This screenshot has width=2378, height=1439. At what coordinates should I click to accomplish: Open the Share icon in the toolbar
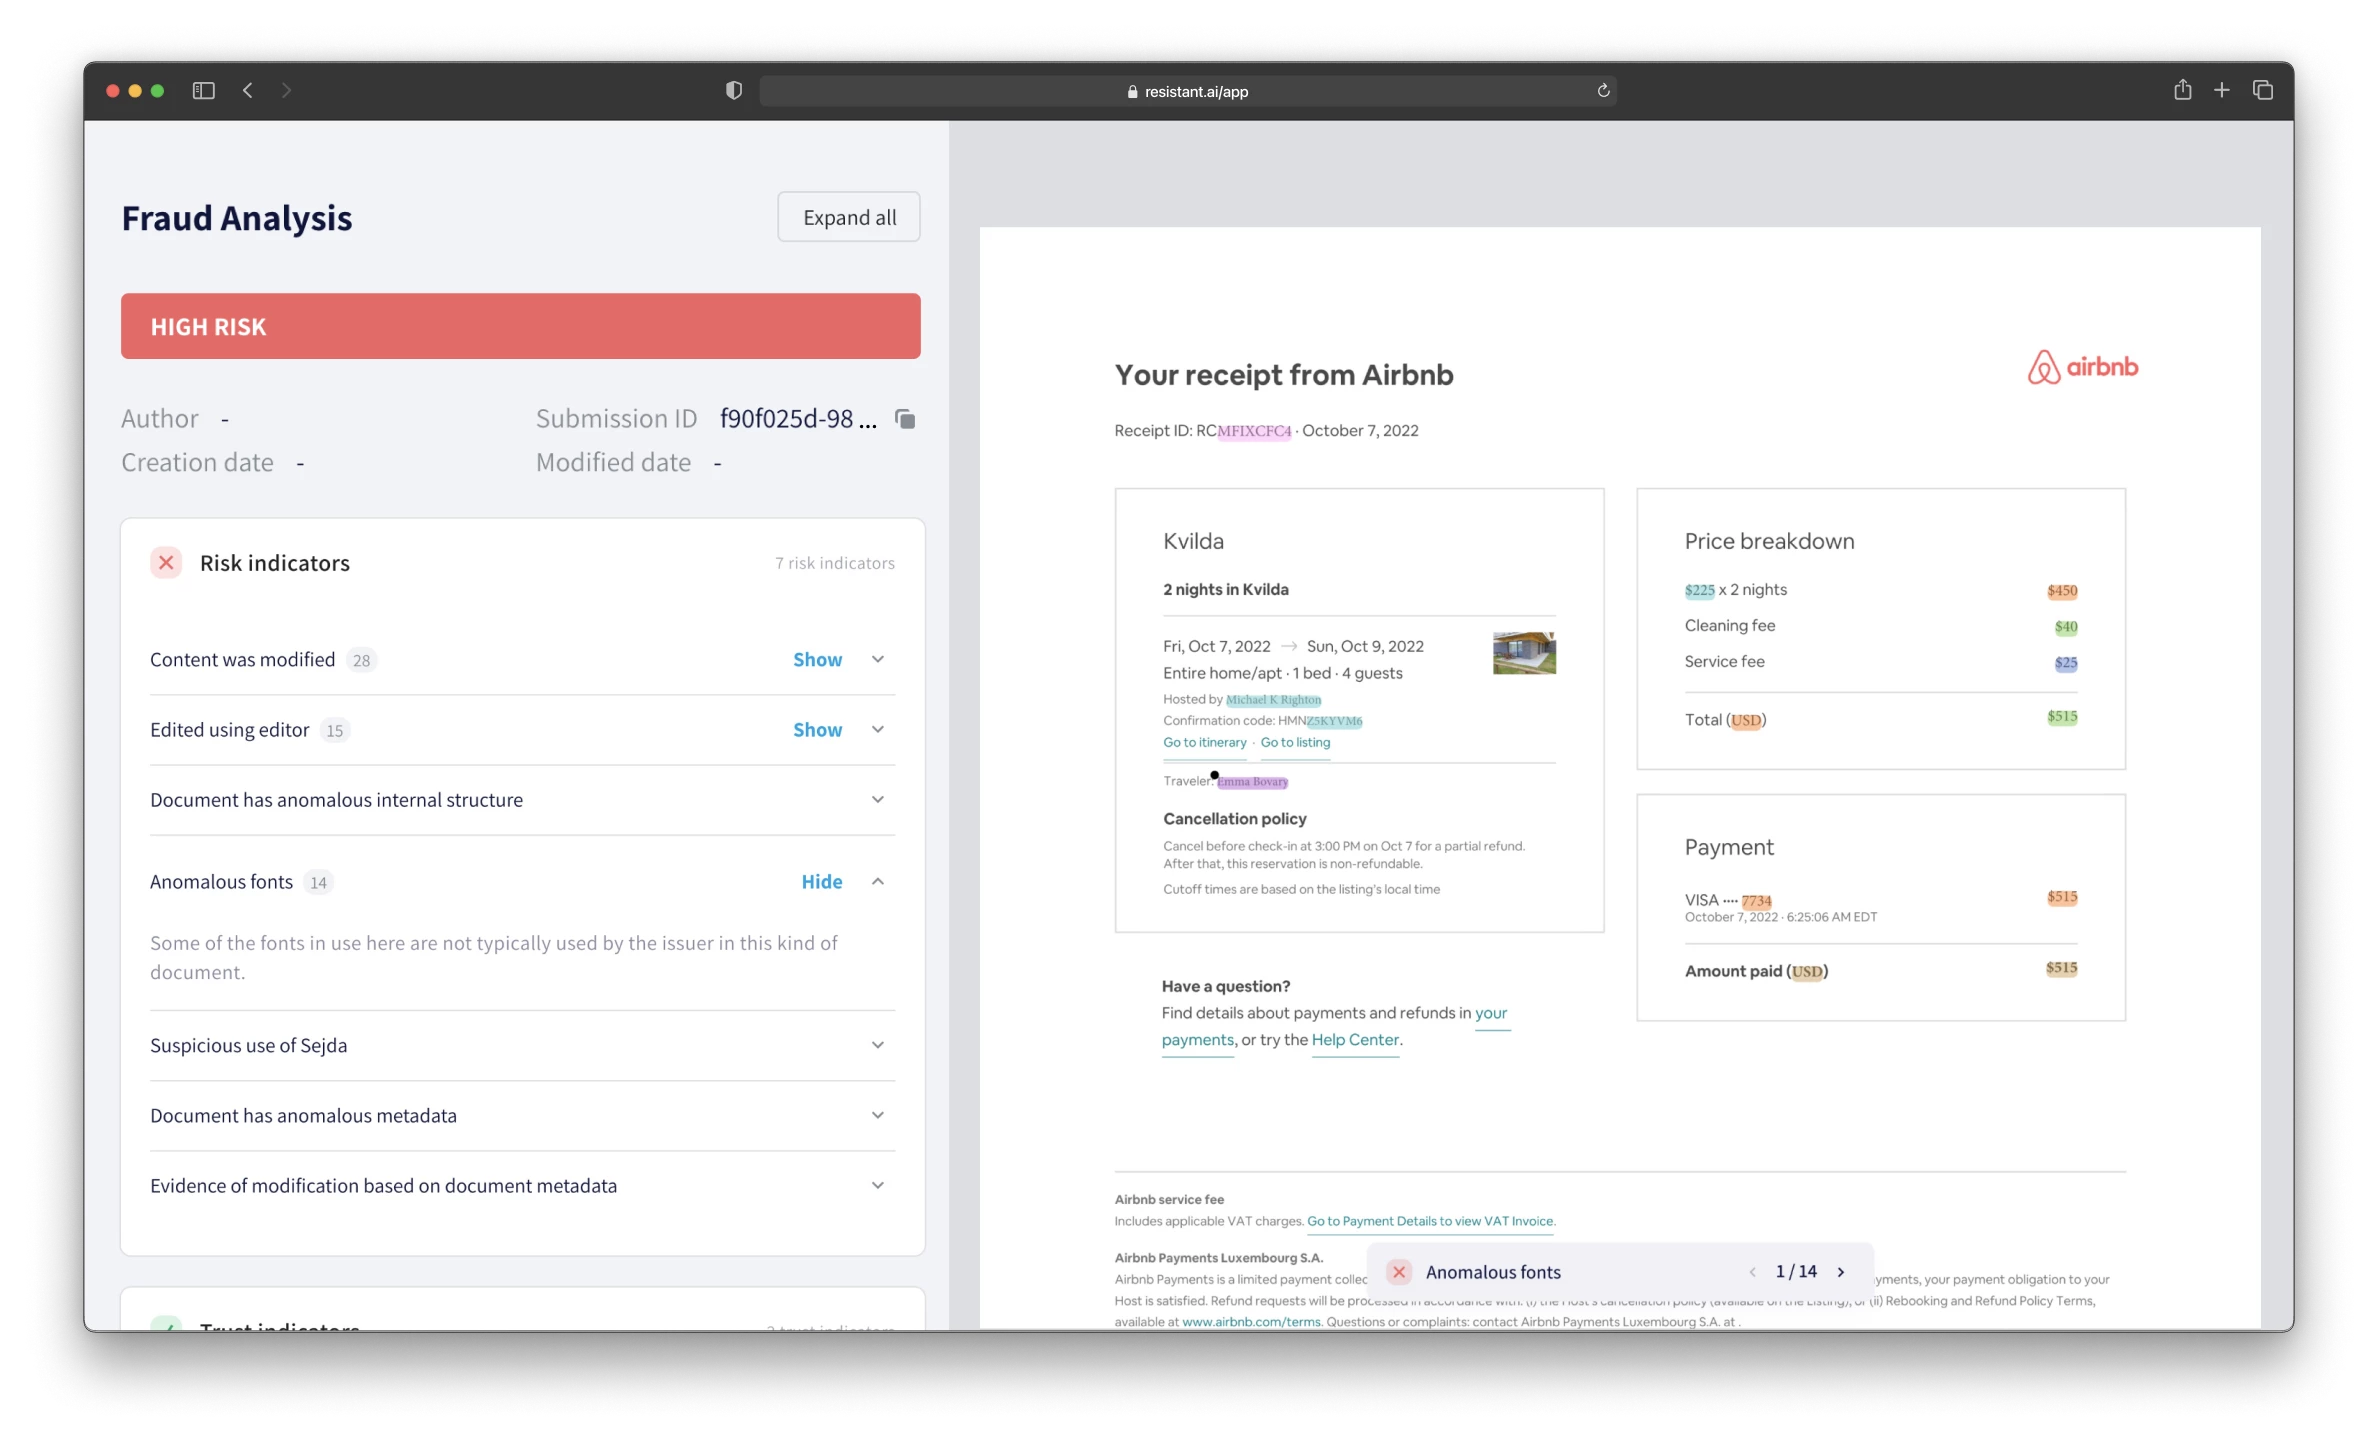(2182, 90)
